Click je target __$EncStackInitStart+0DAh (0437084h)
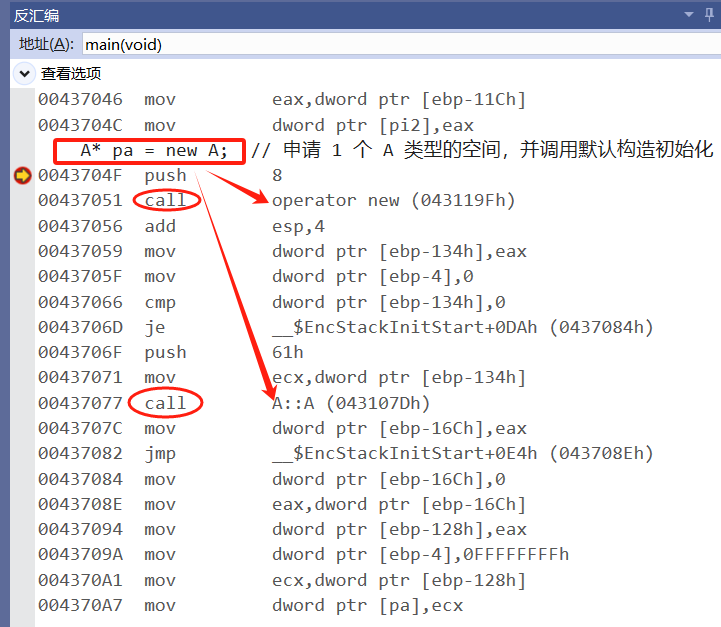 click(x=463, y=327)
